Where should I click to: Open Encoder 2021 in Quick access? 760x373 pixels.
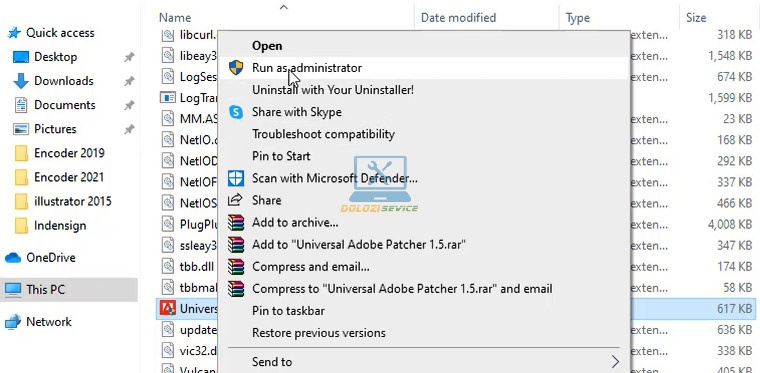coord(69,177)
